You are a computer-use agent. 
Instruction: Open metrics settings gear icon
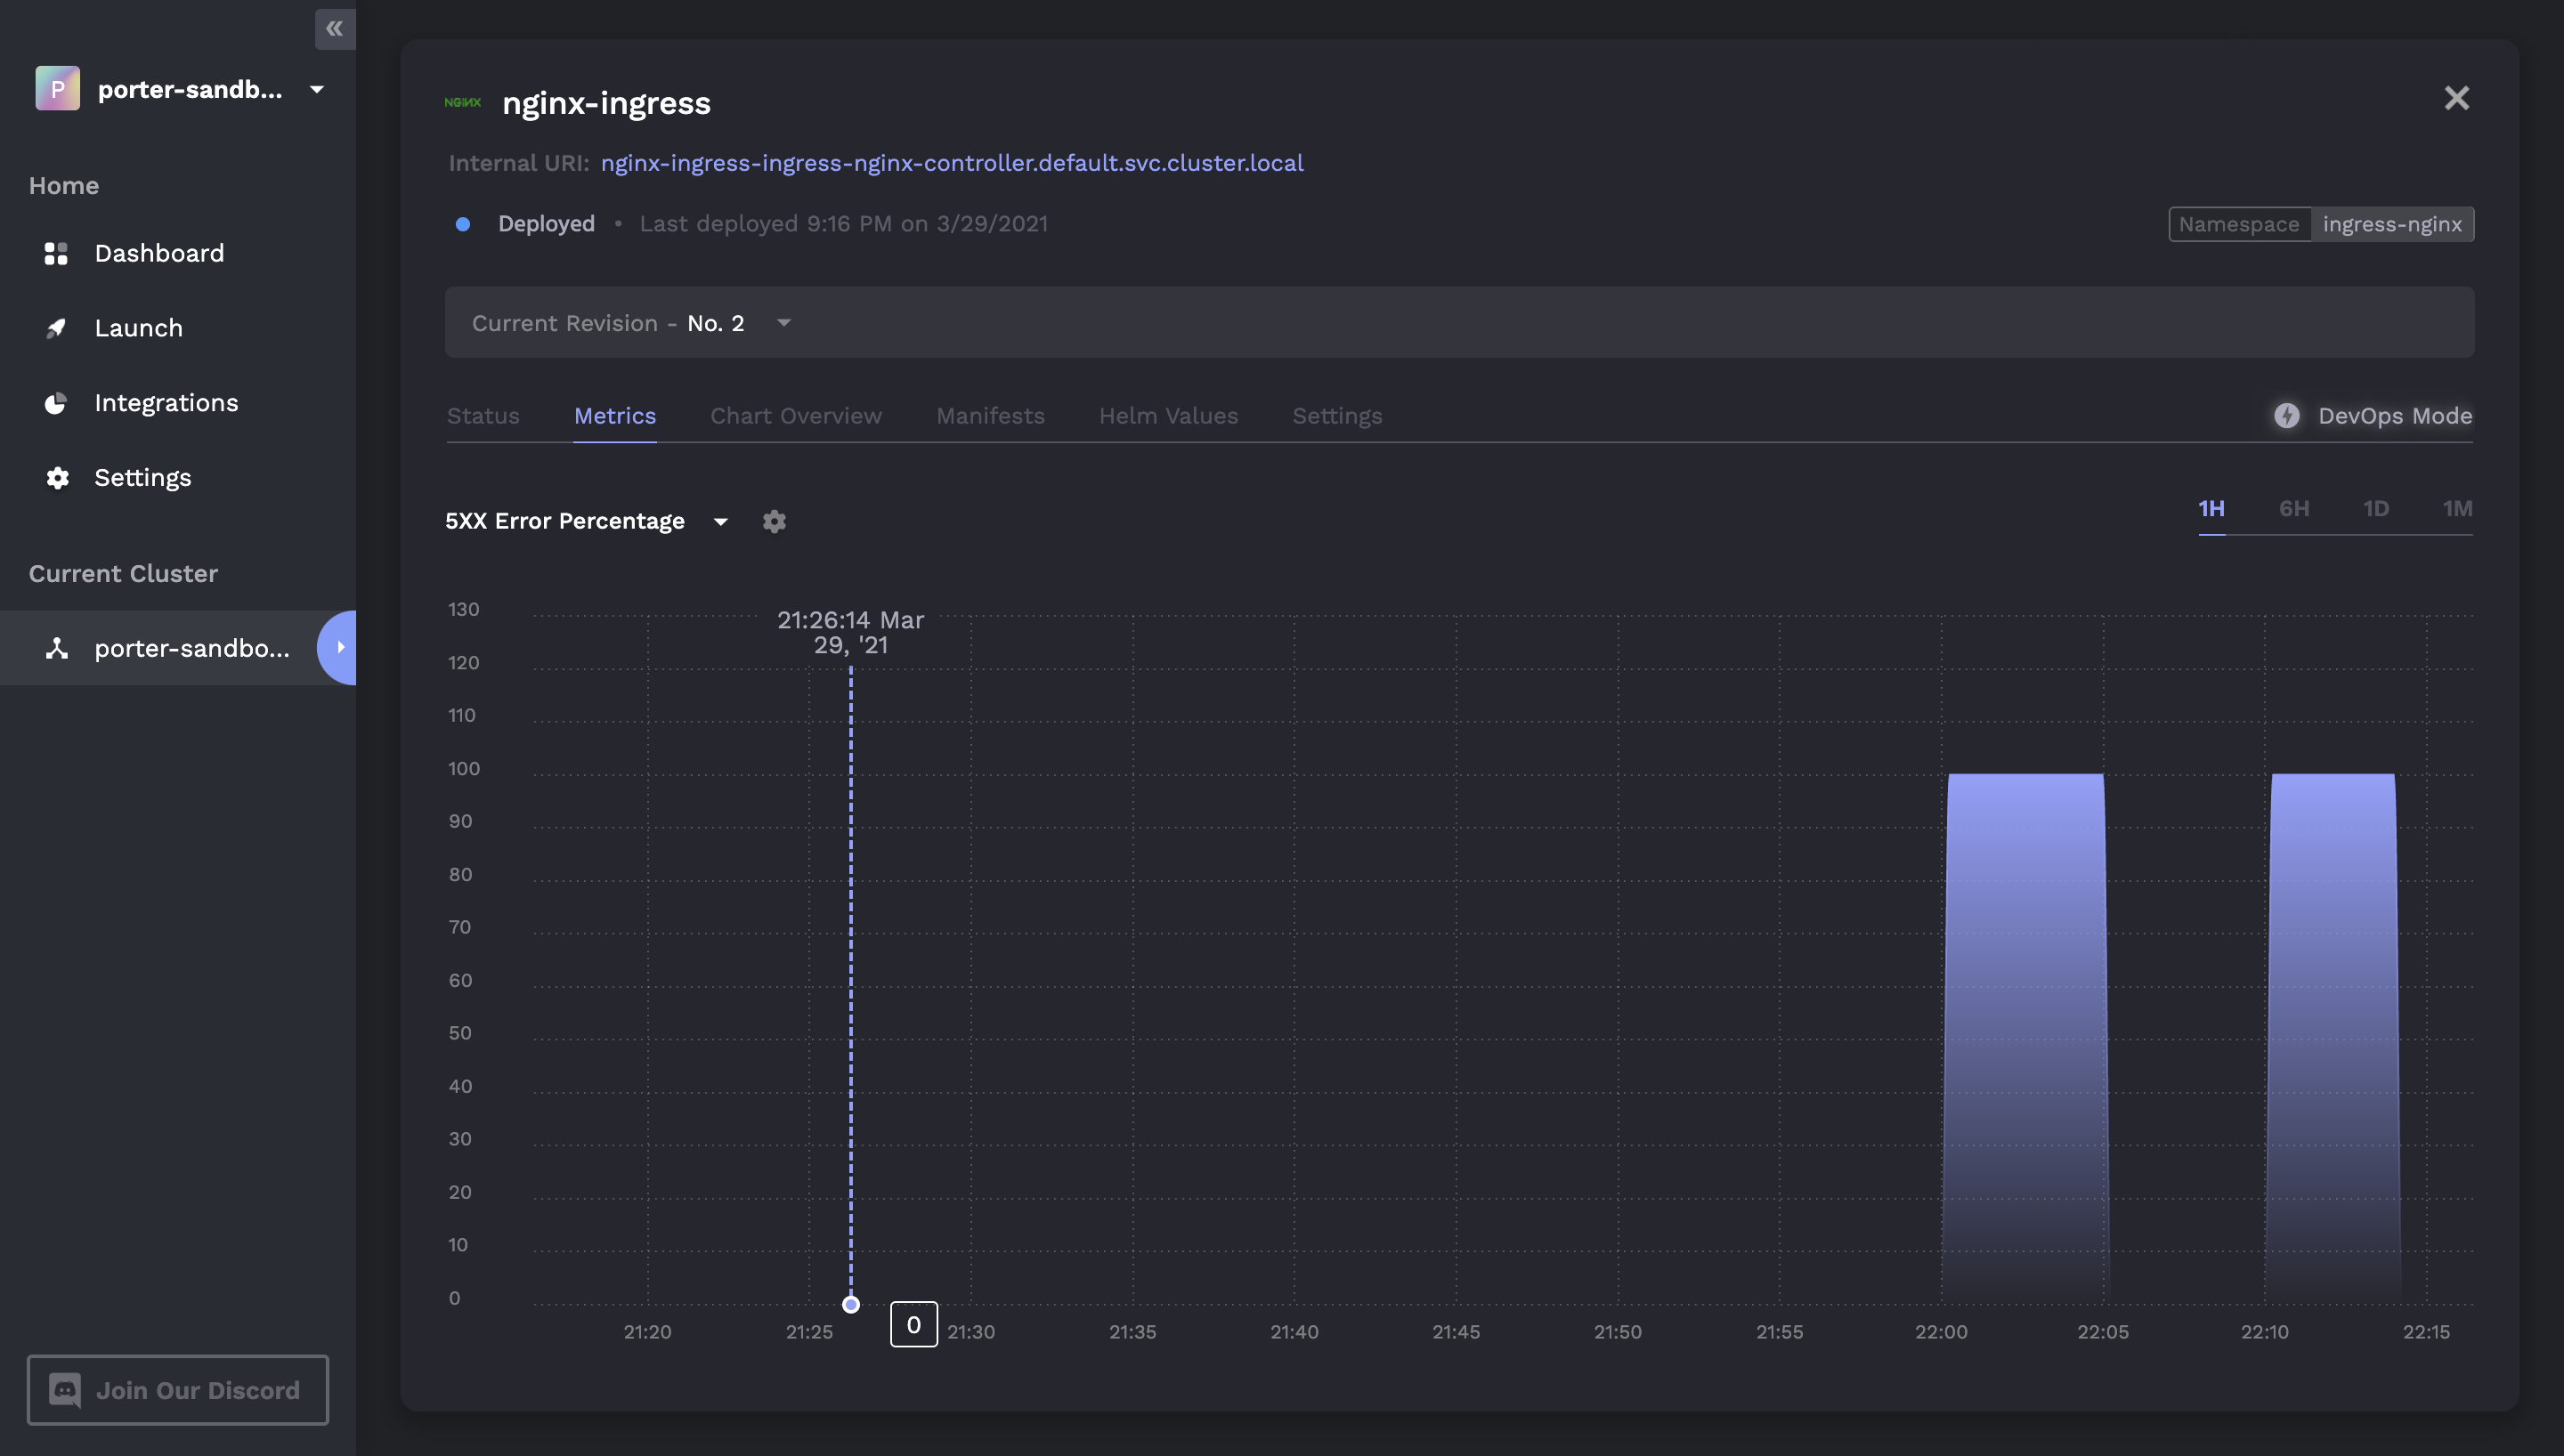(x=774, y=521)
